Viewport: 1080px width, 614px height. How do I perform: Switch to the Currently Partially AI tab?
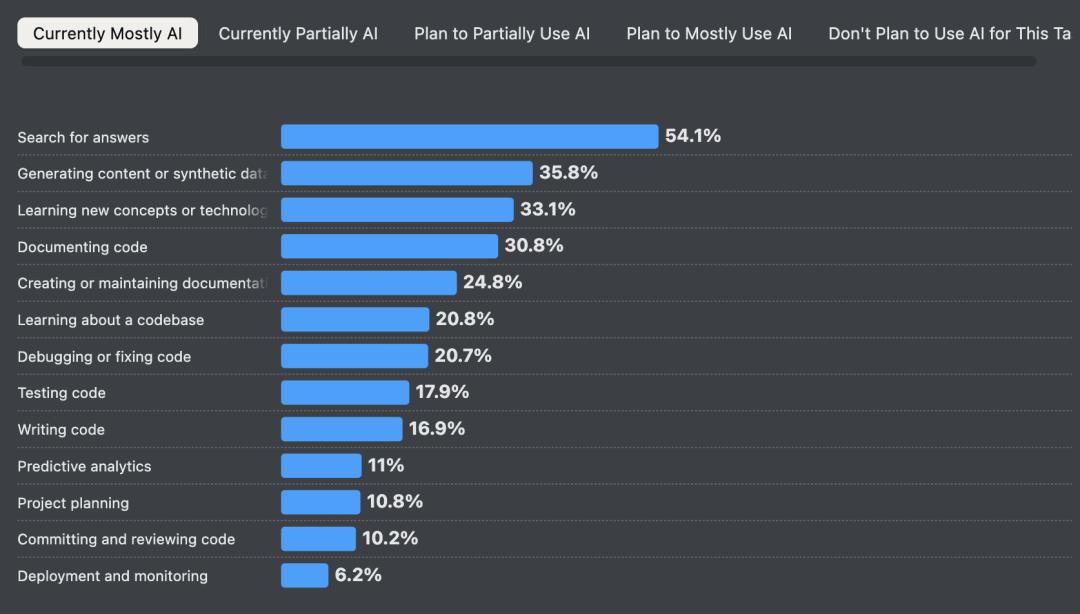click(298, 32)
